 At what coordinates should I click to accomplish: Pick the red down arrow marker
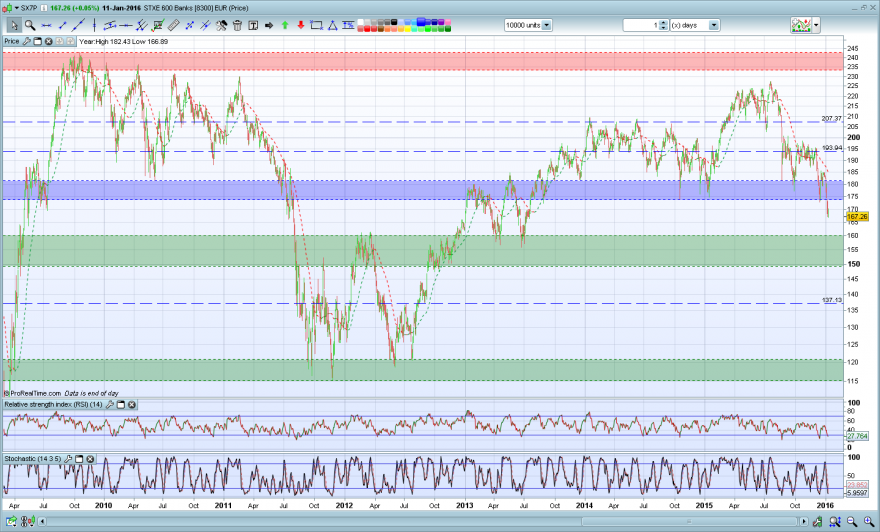click(301, 25)
